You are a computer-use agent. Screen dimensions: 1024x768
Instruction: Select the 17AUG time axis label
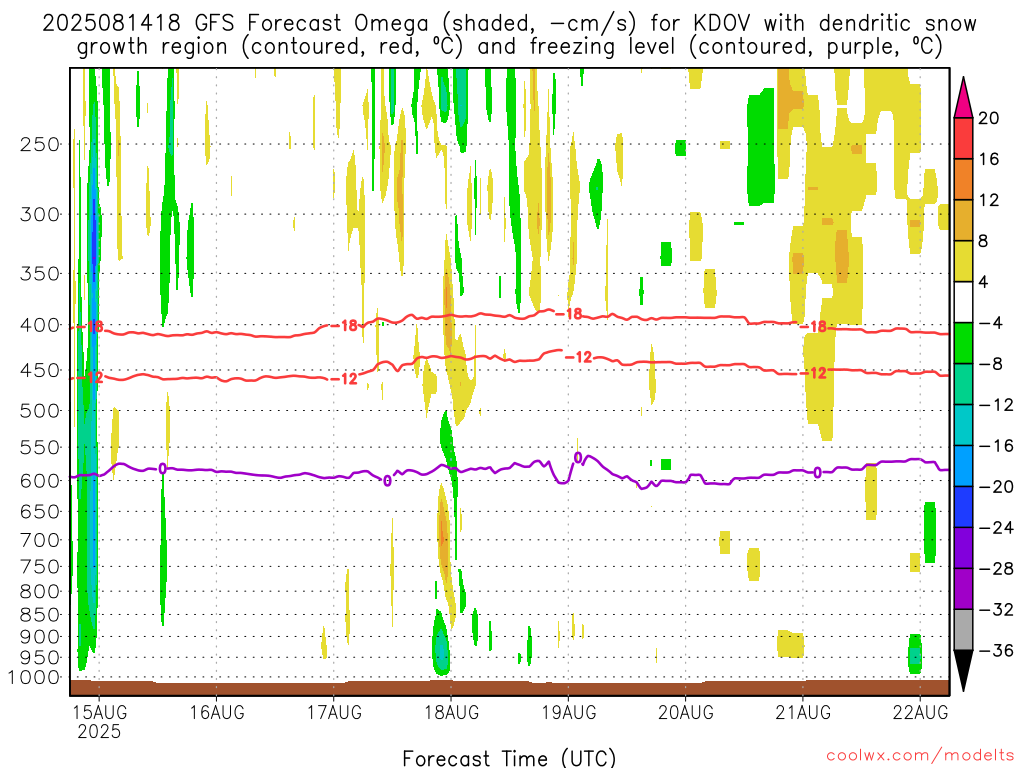click(x=334, y=712)
